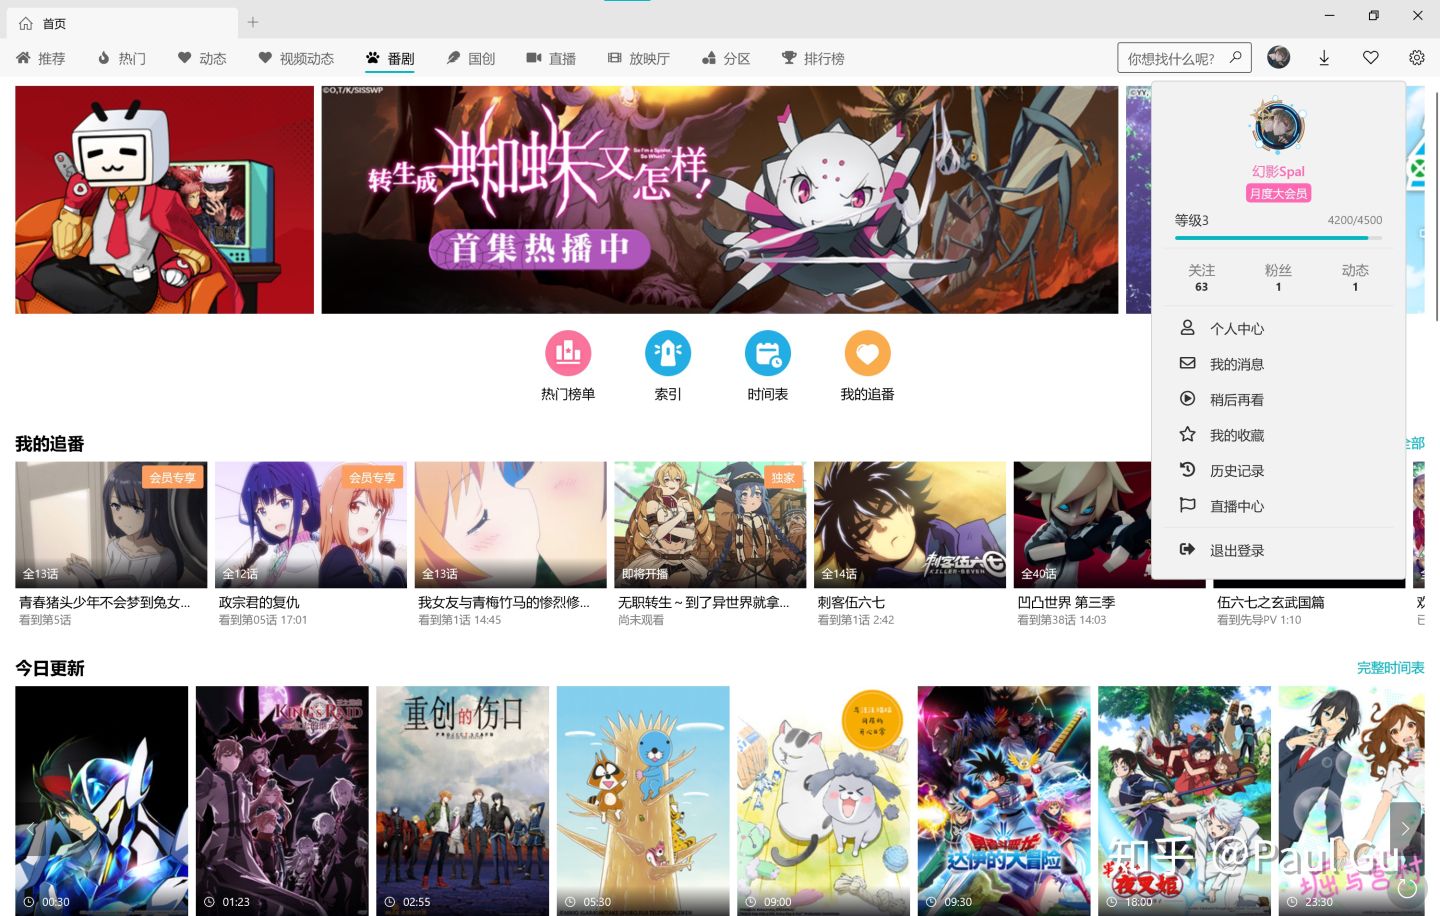Screen dimensions: 1440x916
Task: Switch to the 动态 tab
Action: click(202, 58)
